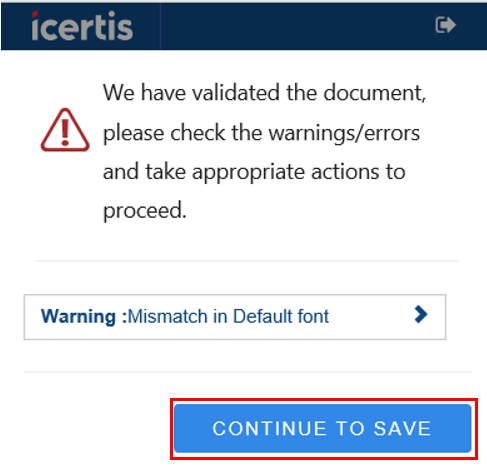Click the empty dark blue header area
The height and width of the screenshot is (466, 487).
point(297,26)
